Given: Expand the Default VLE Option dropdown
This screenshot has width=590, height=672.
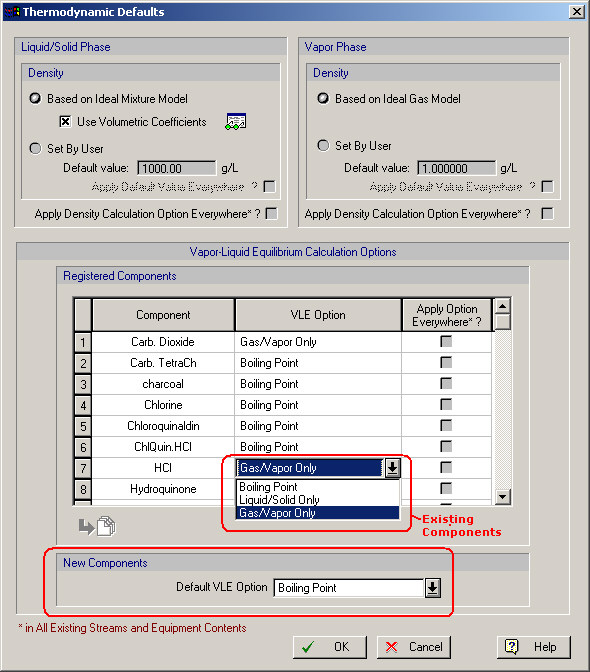Looking at the screenshot, I should click(x=433, y=588).
